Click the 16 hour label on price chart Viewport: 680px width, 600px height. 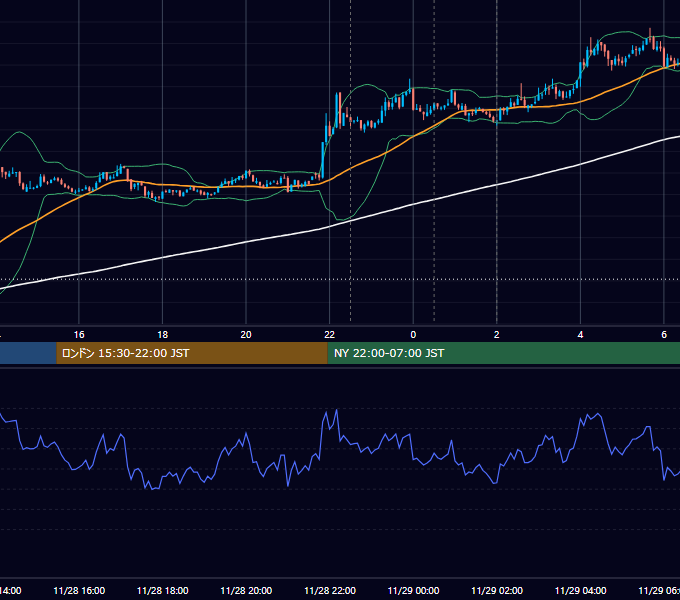(x=79, y=335)
